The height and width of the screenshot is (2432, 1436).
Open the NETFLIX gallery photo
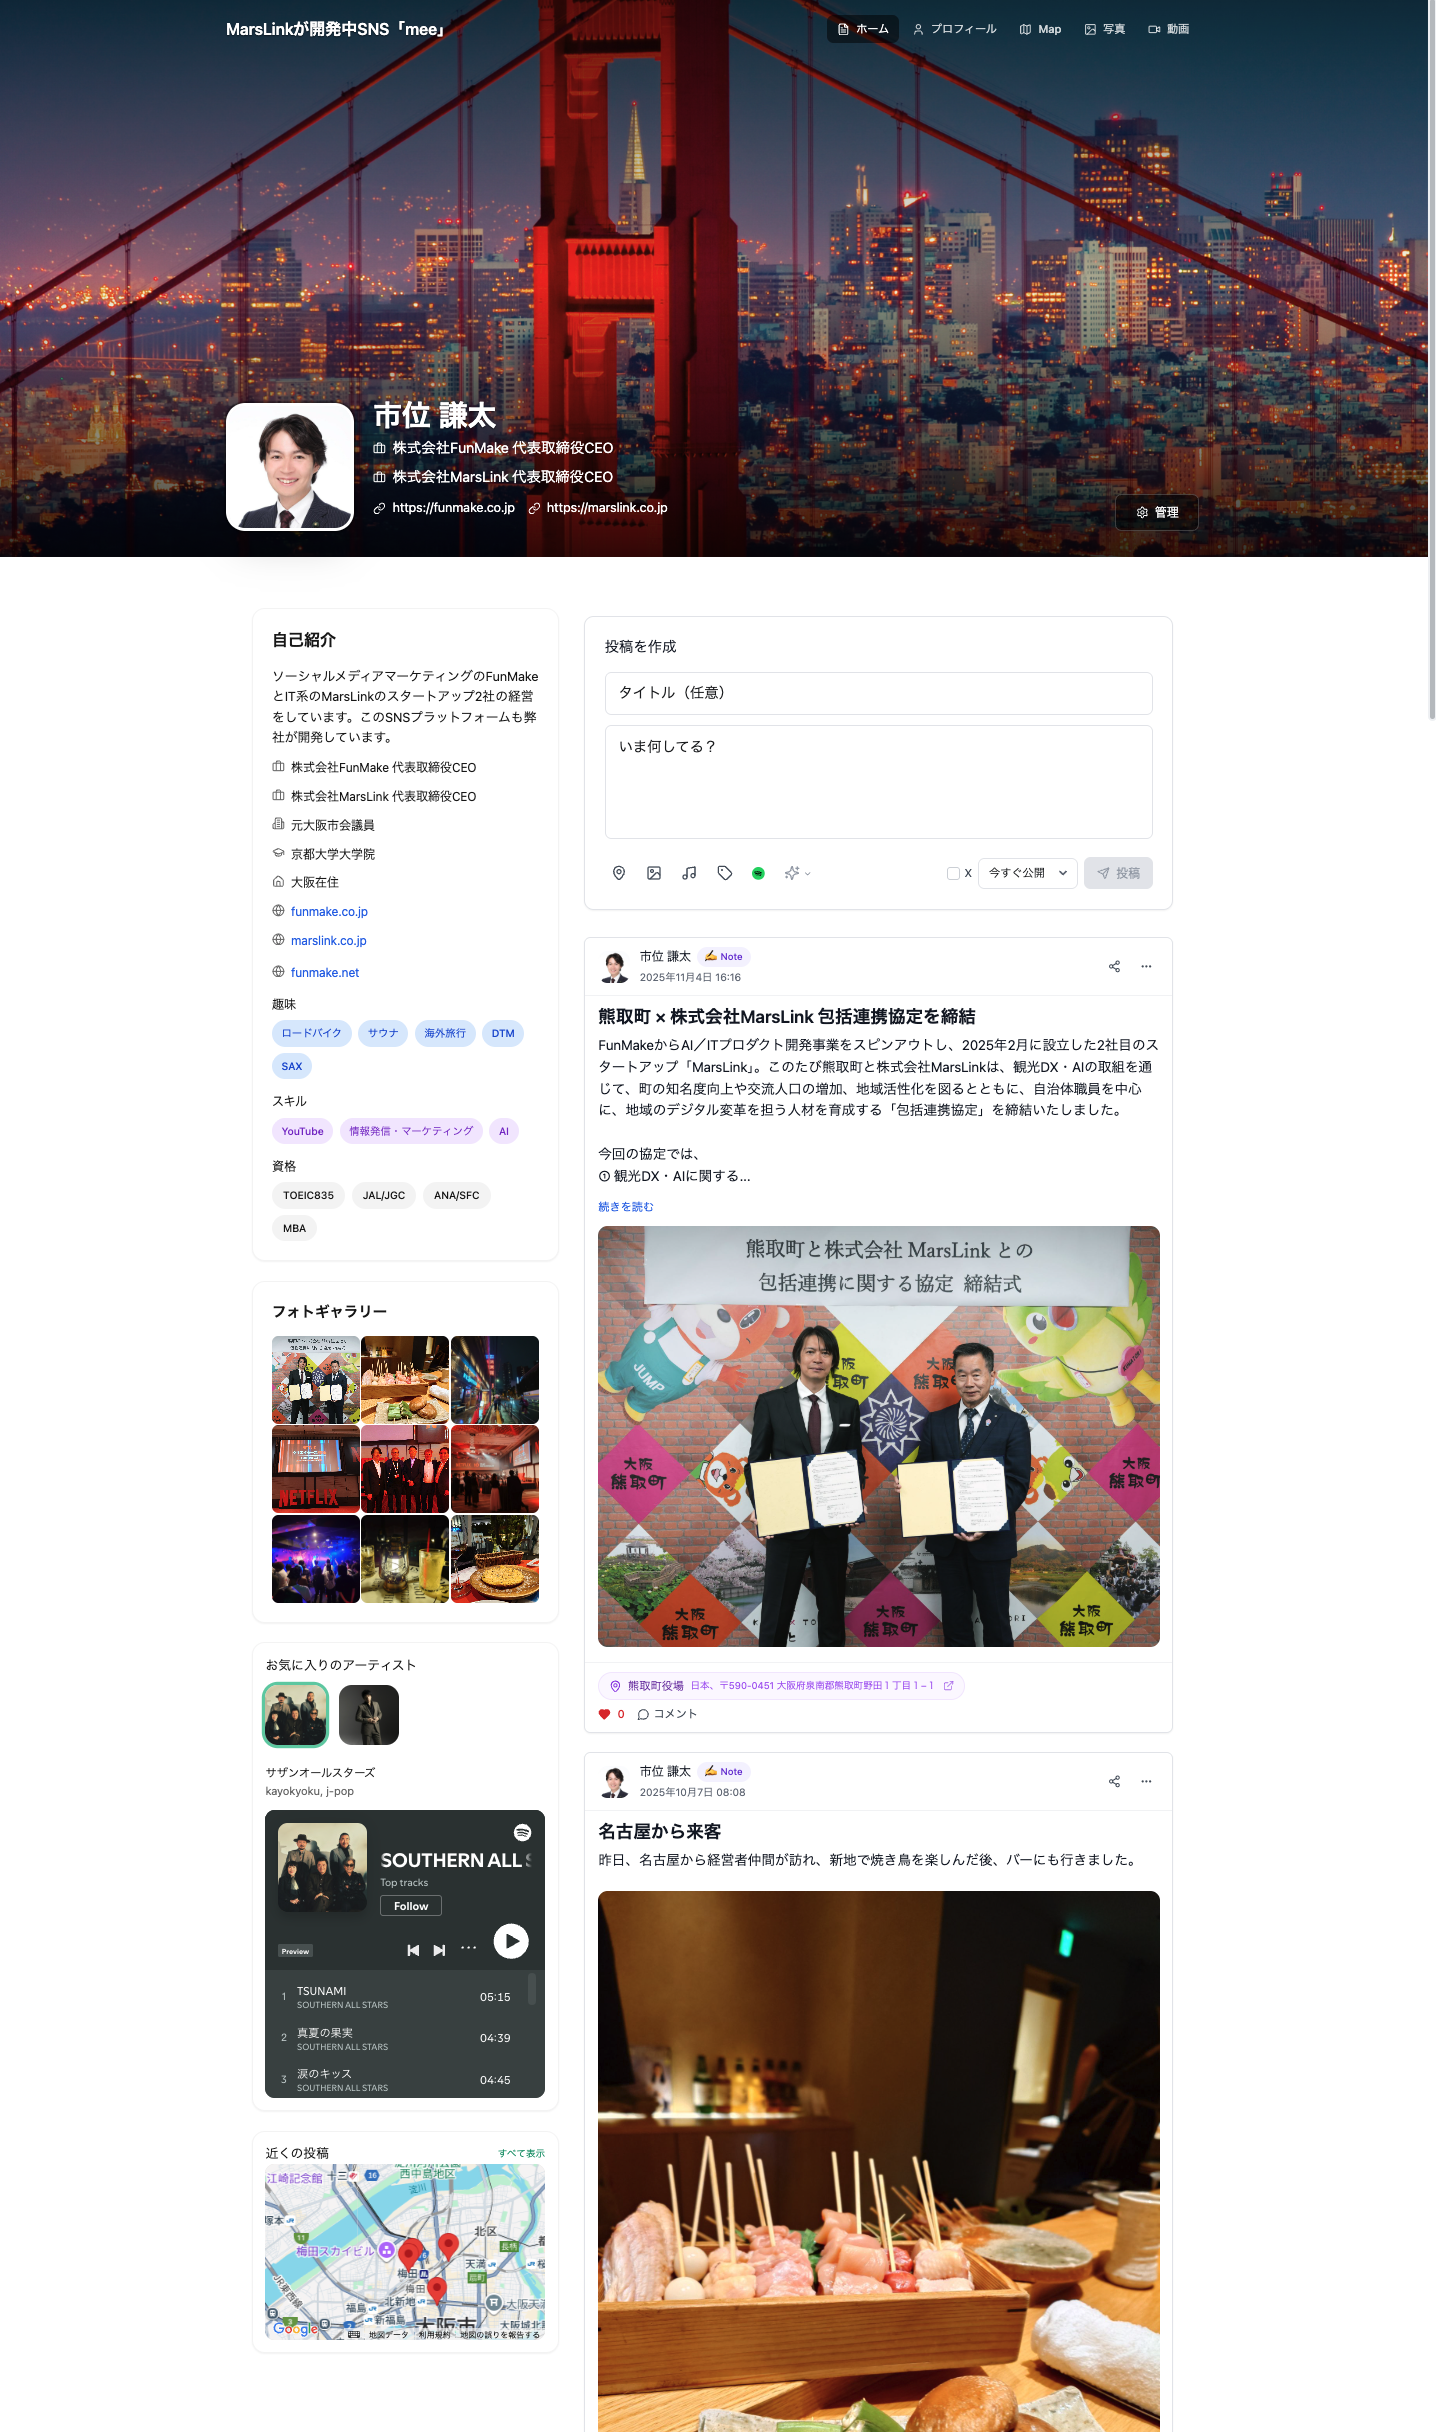tap(315, 1469)
